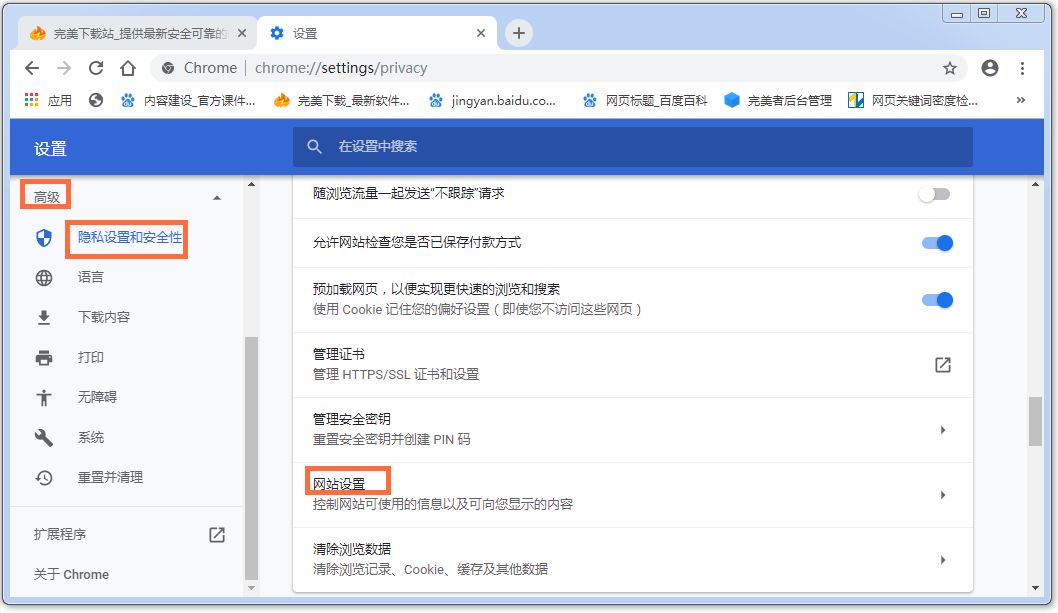Select 重置并清理 in the sidebar
This screenshot has height=613, width=1058.
coord(110,477)
